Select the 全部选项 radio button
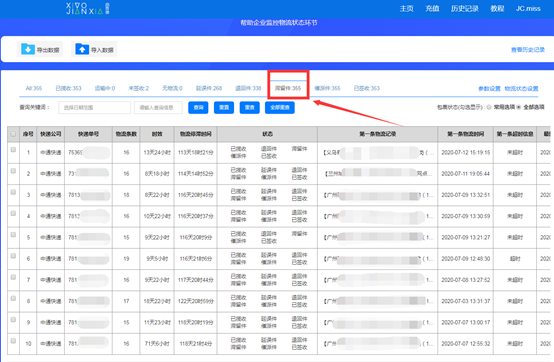Screen dimensions: 554x362 [x=519, y=107]
